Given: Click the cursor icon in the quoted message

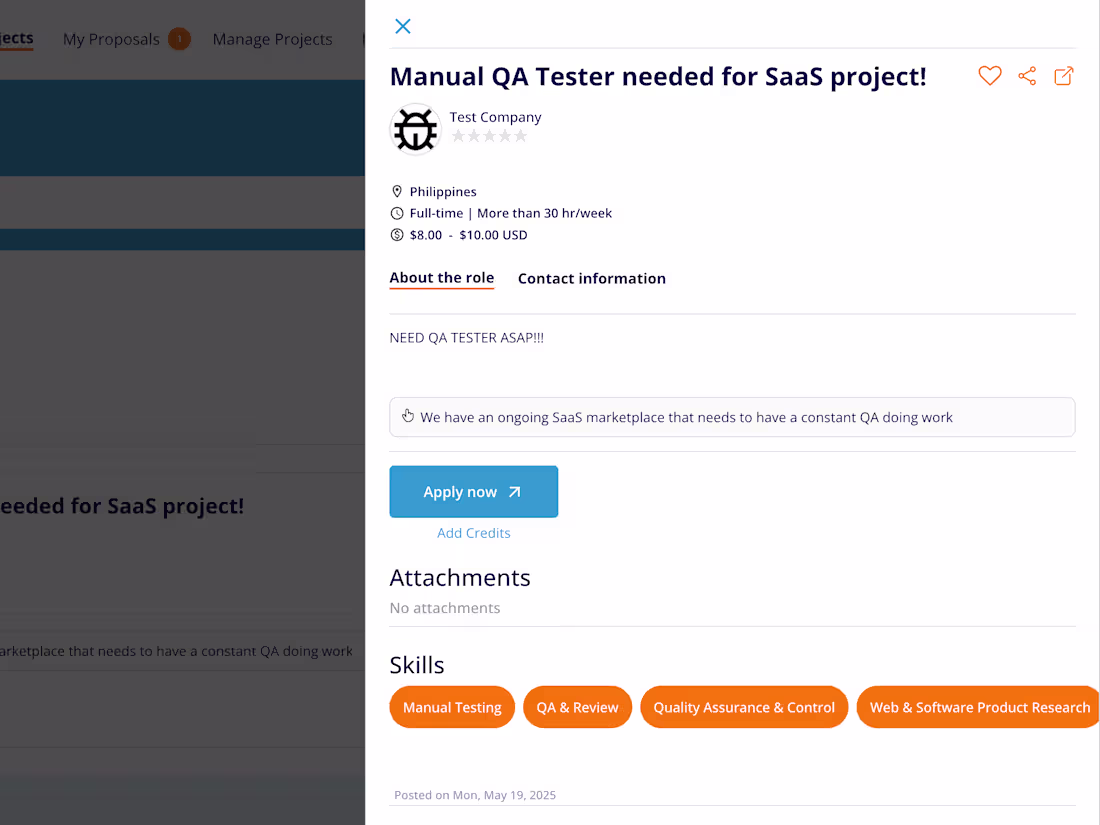Looking at the screenshot, I should tap(407, 416).
